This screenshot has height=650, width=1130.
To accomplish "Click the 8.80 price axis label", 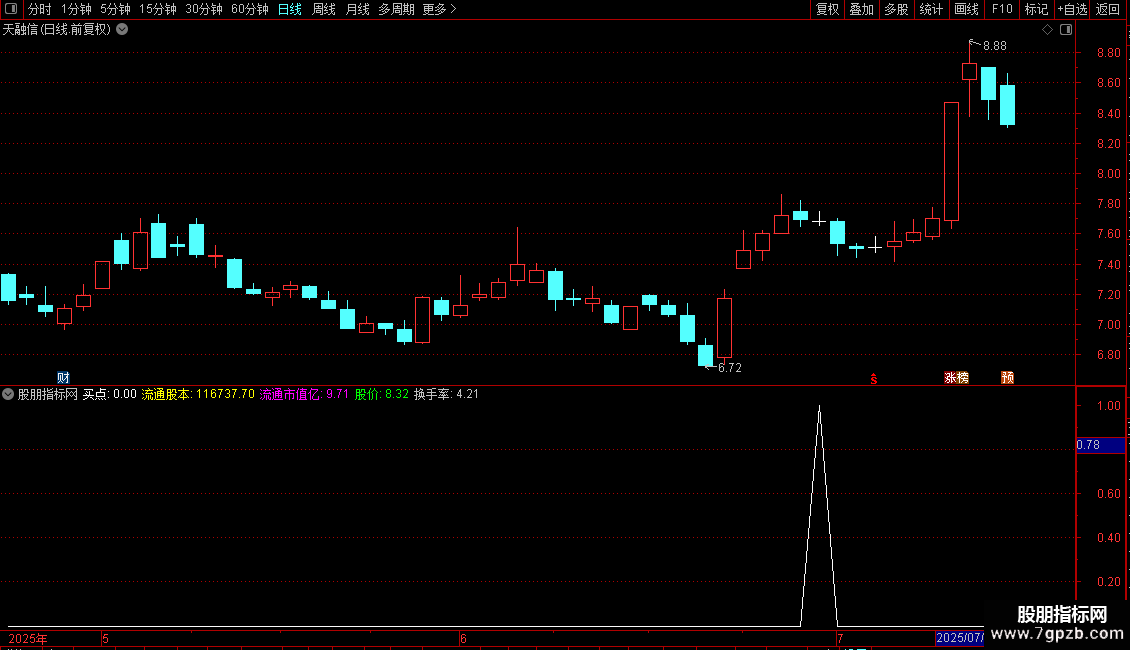I will coord(1108,53).
